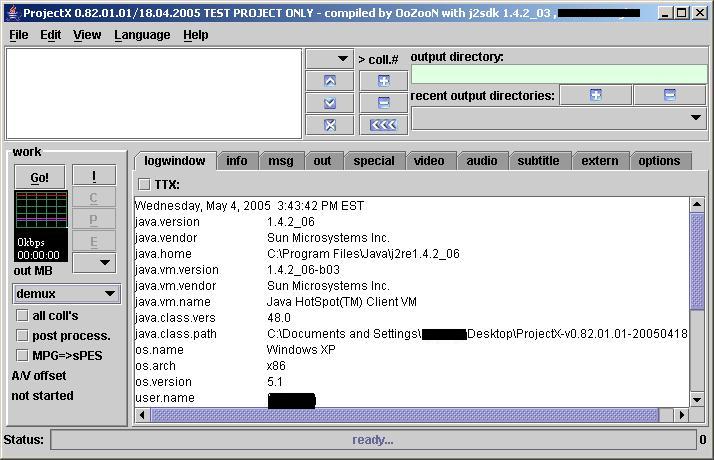This screenshot has width=714, height=460.
Task: Click the java.class.path log line
Action: pos(411,334)
